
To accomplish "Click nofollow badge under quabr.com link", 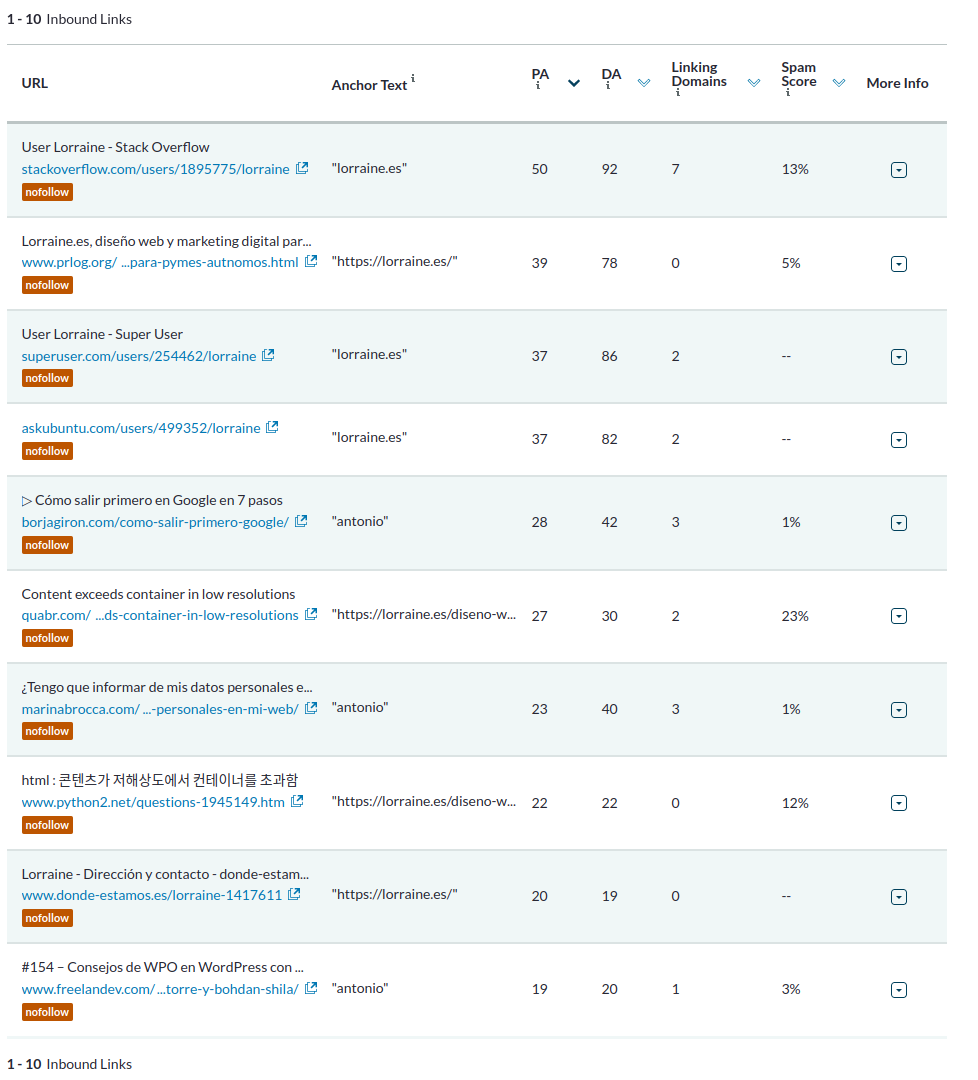I will [x=47, y=638].
